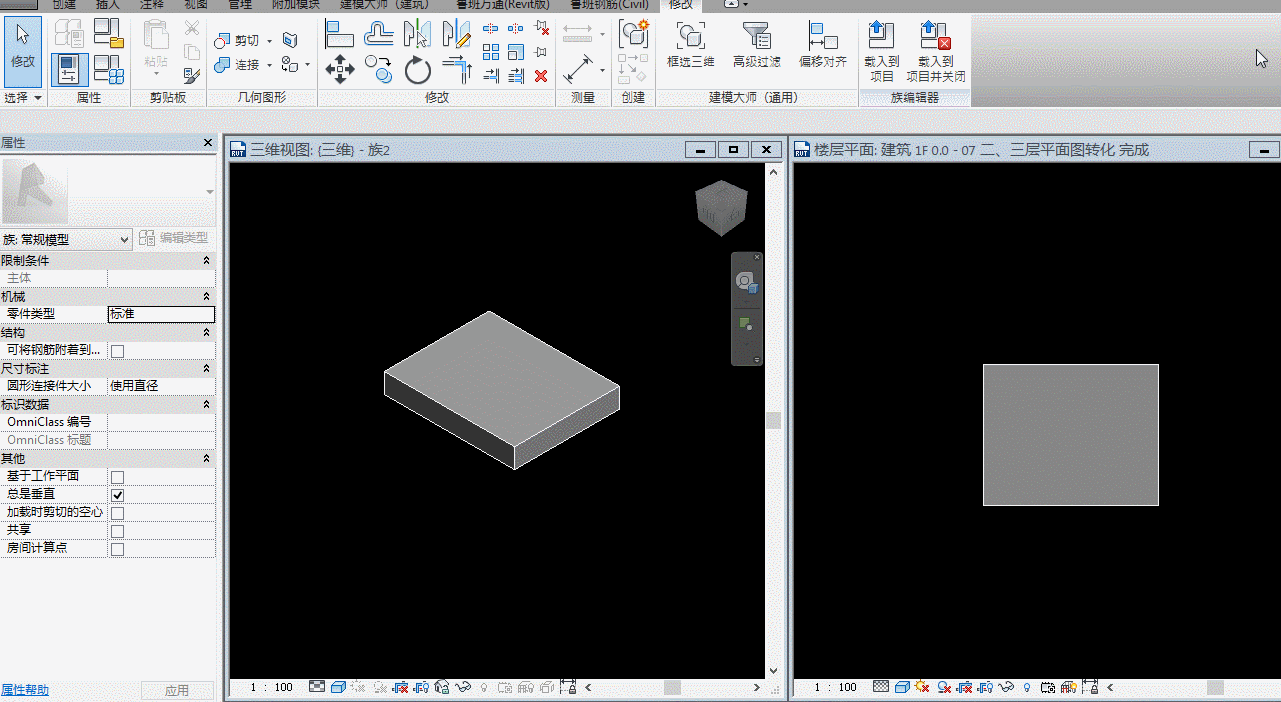
Task: Open the 族: 常规模型 type dropdown
Action: [66, 239]
